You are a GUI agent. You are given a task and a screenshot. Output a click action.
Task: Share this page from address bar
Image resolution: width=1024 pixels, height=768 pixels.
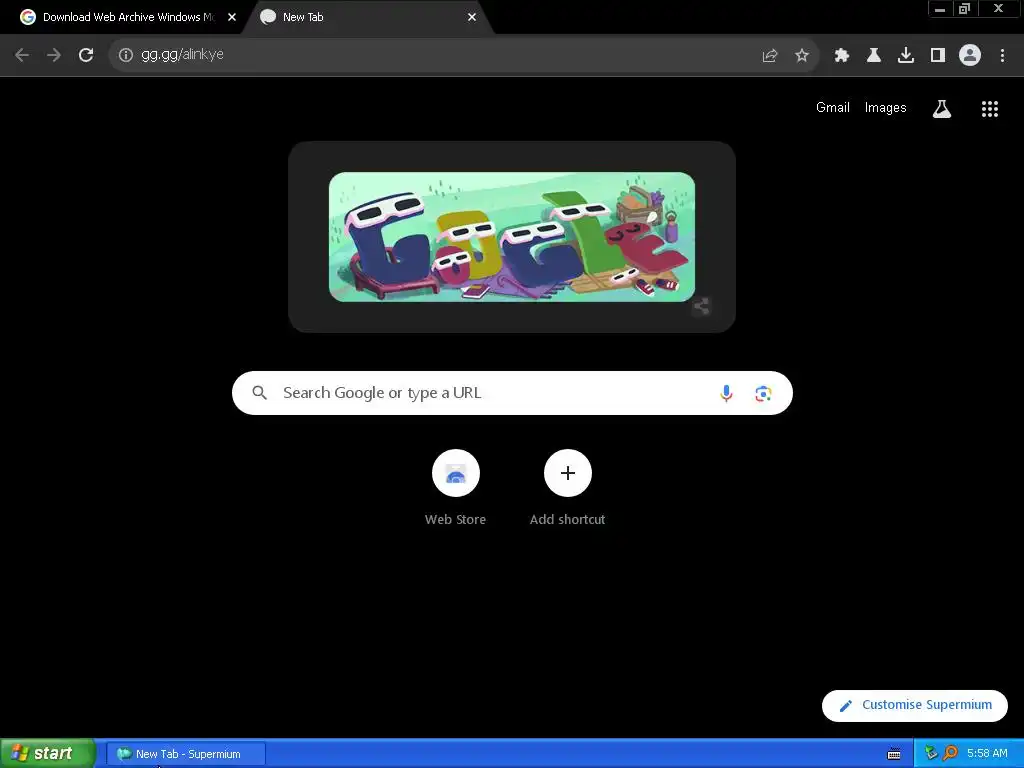[x=770, y=56]
